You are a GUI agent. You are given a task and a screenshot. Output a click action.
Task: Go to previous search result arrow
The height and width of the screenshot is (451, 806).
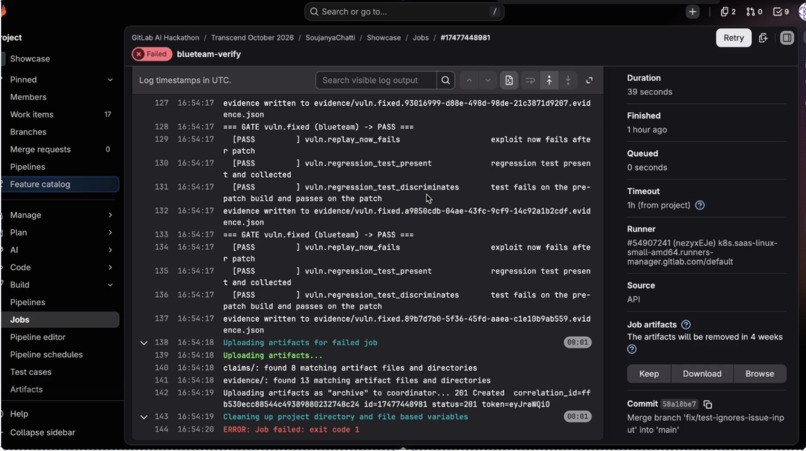469,80
